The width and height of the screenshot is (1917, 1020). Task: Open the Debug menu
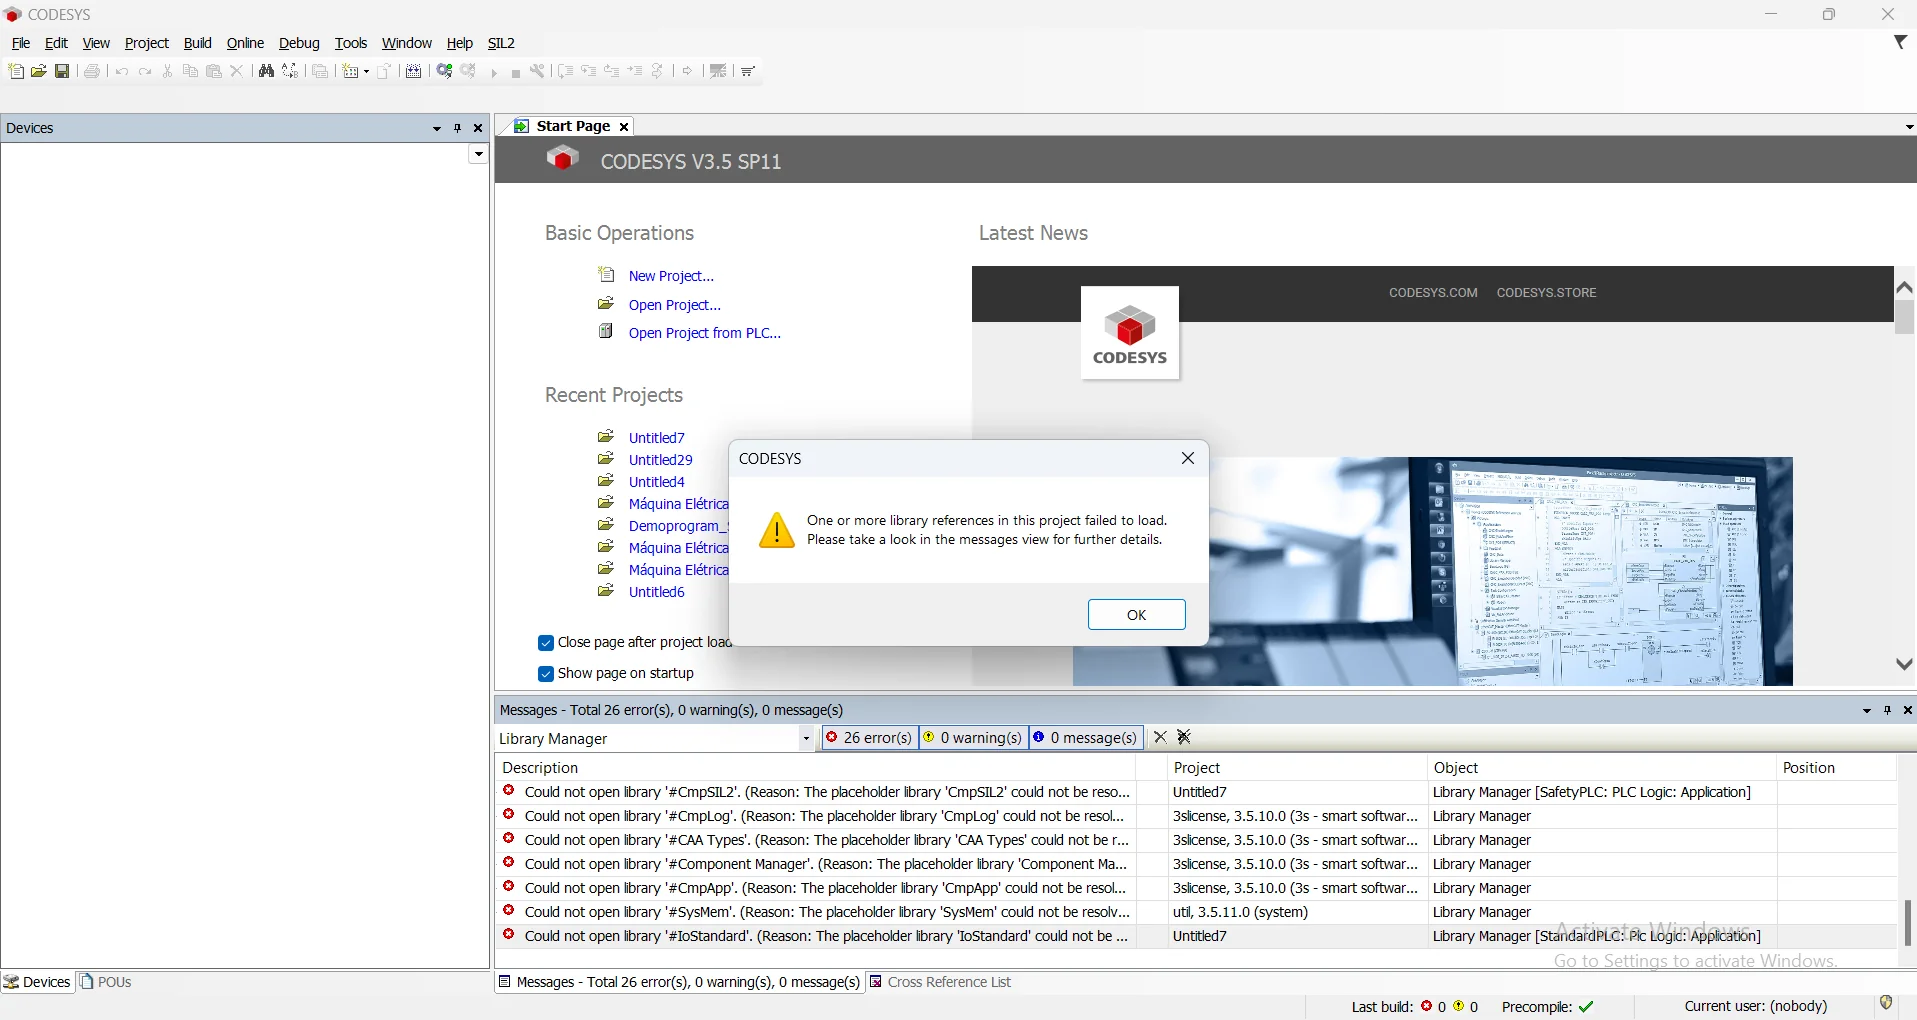point(299,43)
